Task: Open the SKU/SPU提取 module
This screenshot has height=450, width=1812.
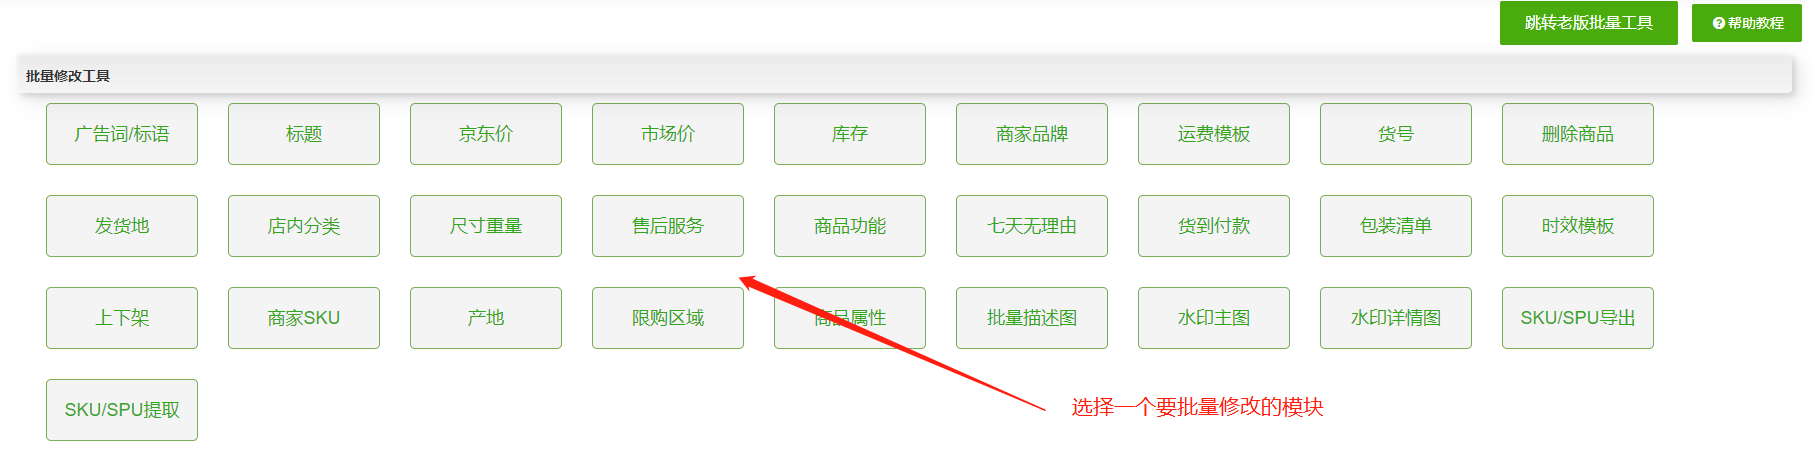Action: pyautogui.click(x=122, y=410)
